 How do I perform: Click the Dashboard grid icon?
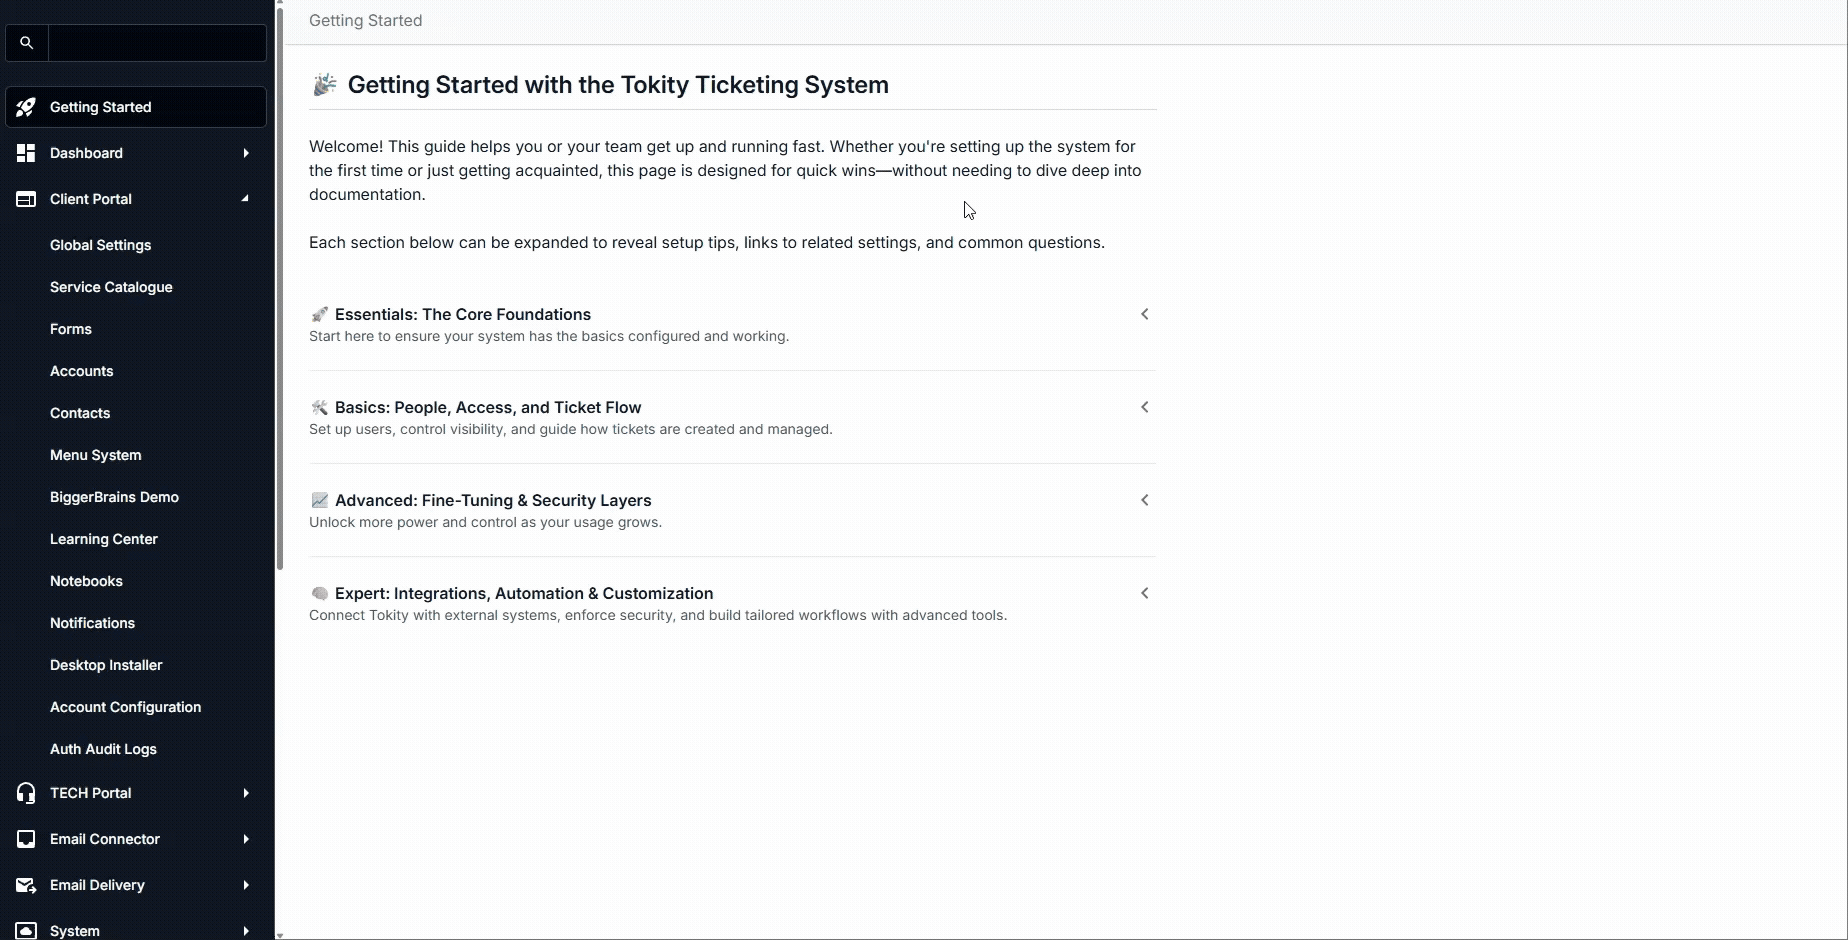coord(26,153)
